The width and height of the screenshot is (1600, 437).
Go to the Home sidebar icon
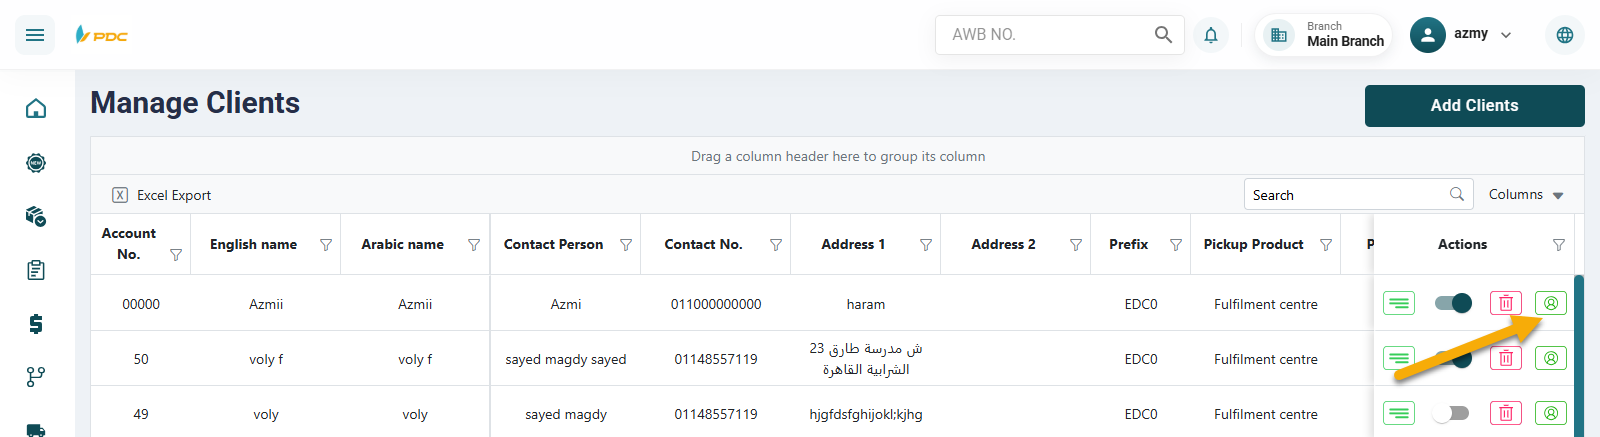(x=36, y=108)
